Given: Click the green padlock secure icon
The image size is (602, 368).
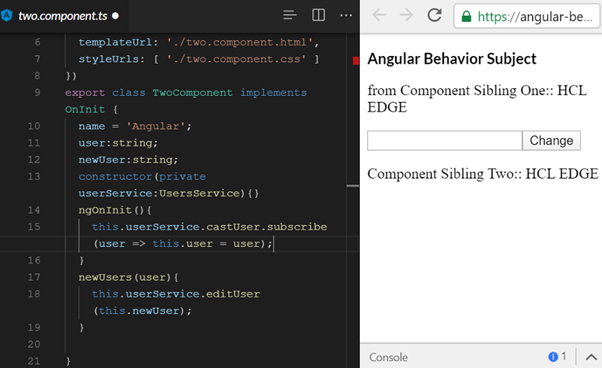Looking at the screenshot, I should point(466,17).
